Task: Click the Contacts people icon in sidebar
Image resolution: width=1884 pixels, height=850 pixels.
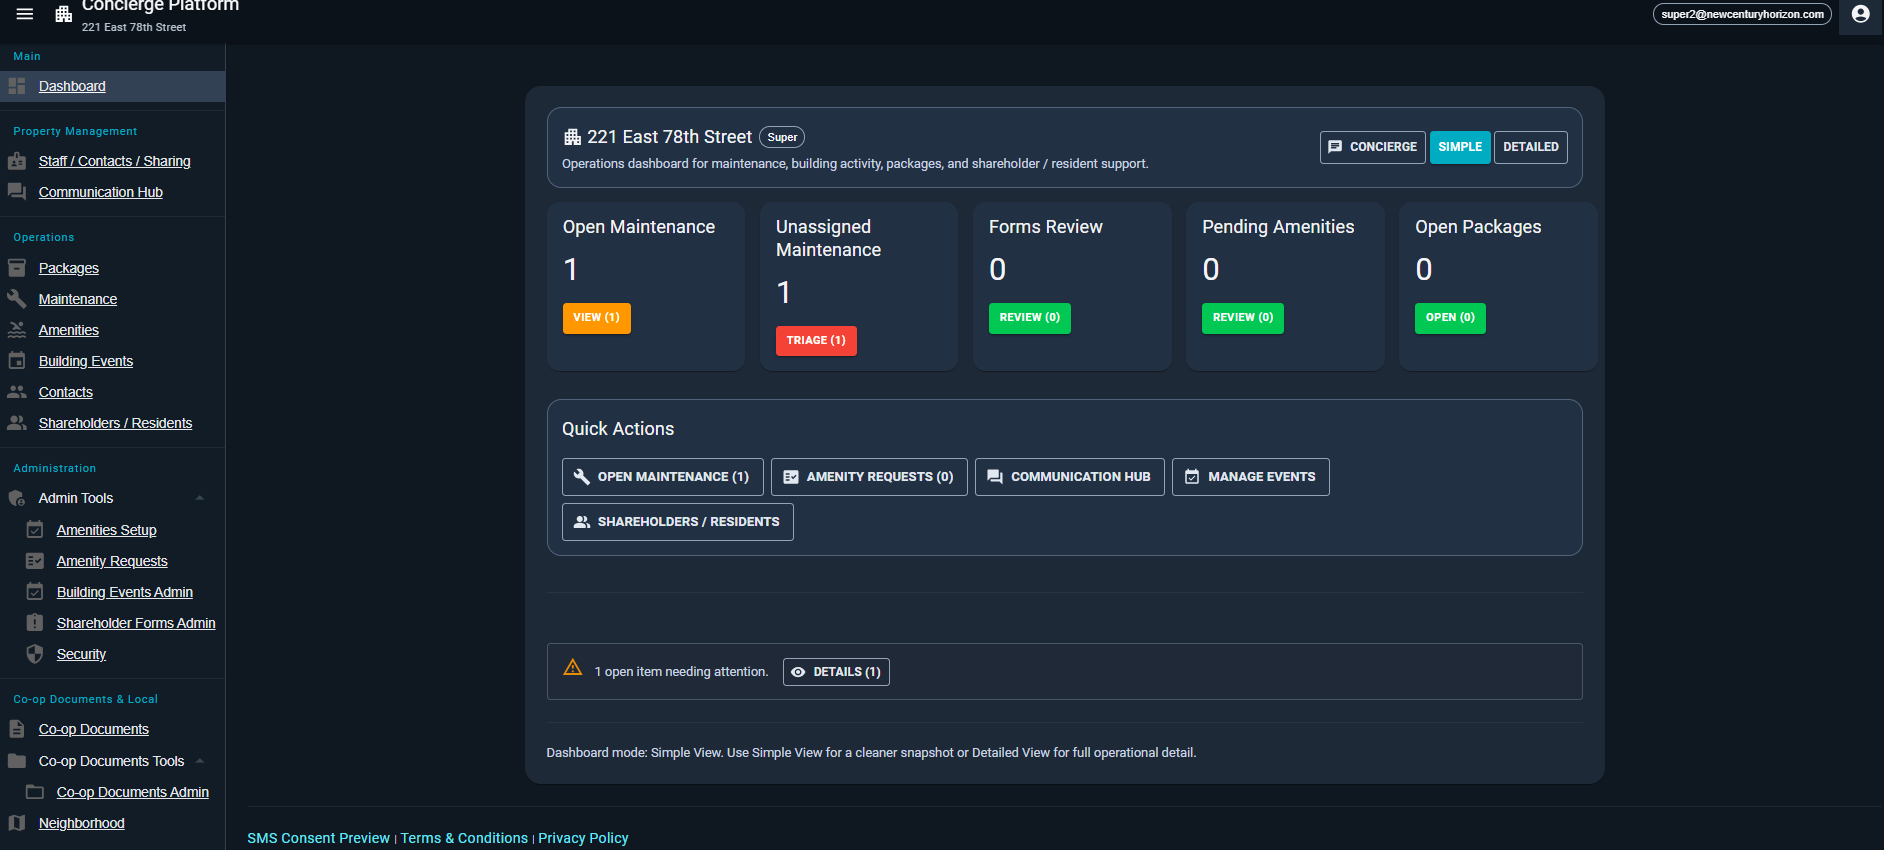Action: [x=17, y=392]
